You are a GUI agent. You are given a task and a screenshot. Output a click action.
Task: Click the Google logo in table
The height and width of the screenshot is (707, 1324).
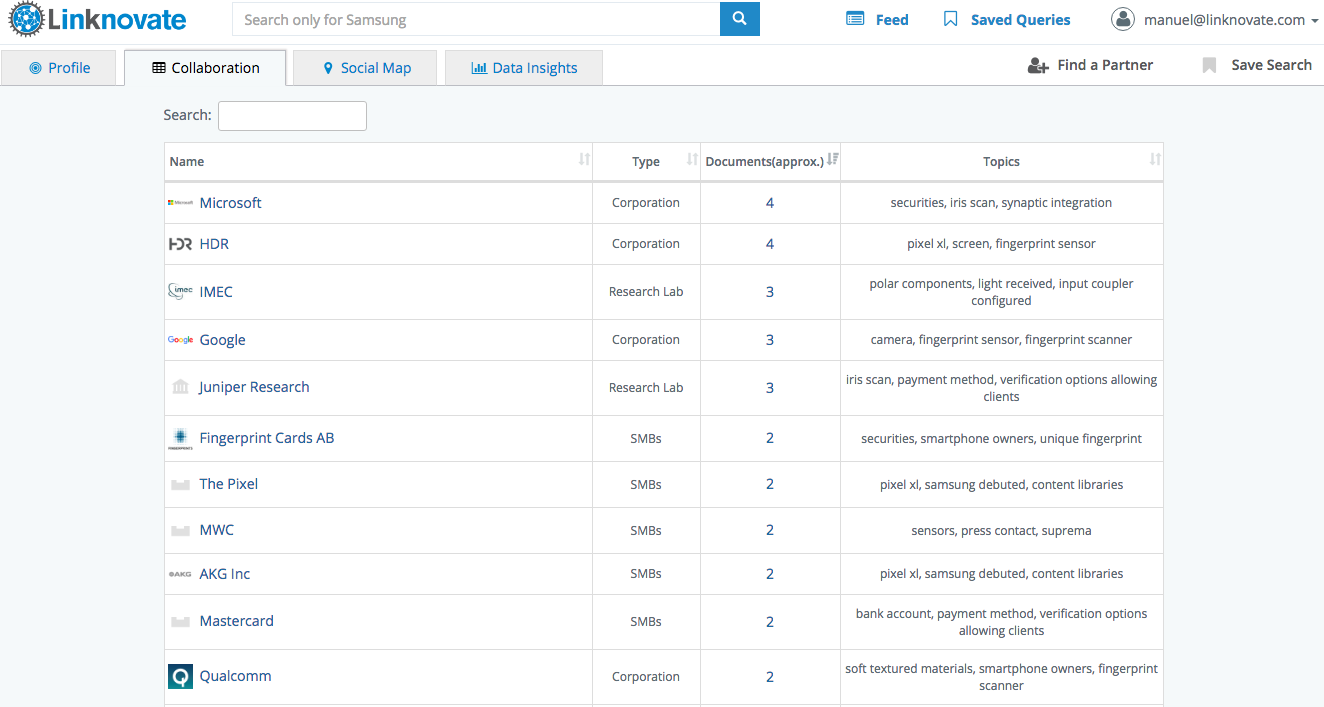[x=180, y=340]
